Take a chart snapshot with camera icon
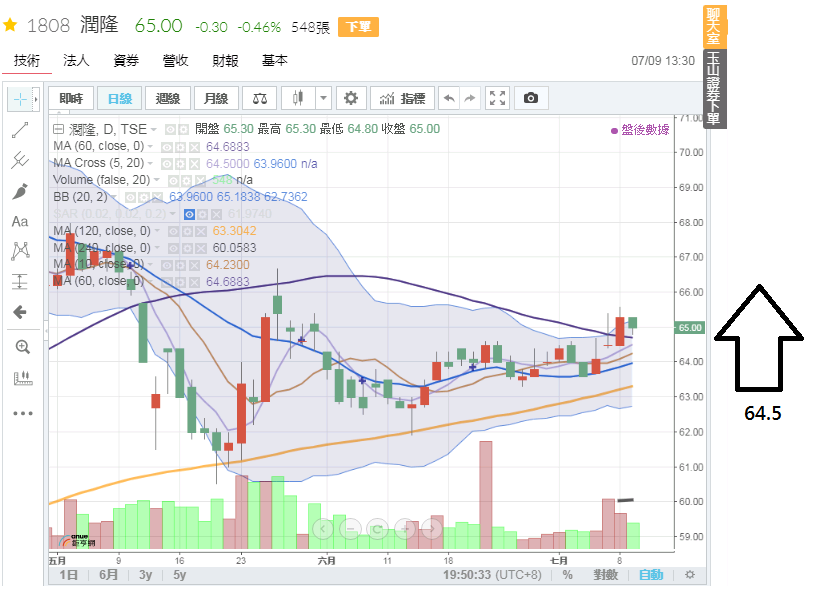 pyautogui.click(x=530, y=98)
